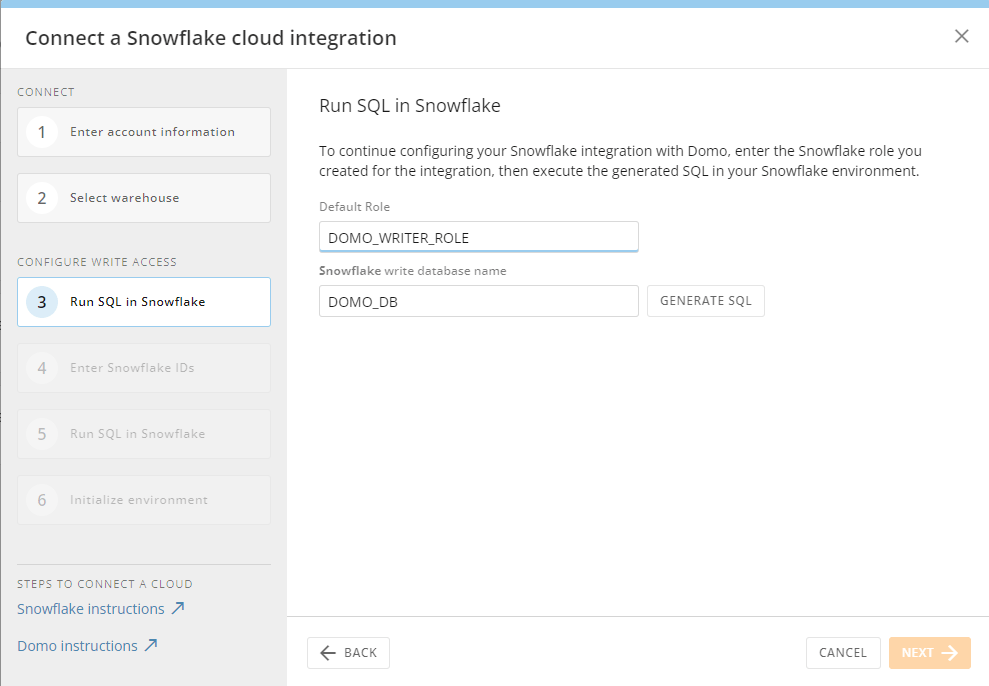Click the step 2 number circle
Image resolution: width=989 pixels, height=686 pixels.
42,198
